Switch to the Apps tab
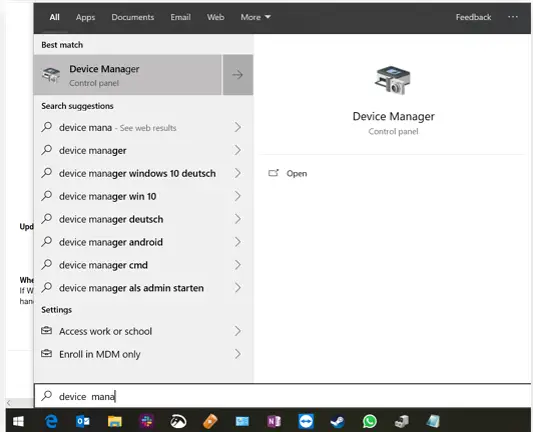This screenshot has width=533, height=432. pos(85,17)
